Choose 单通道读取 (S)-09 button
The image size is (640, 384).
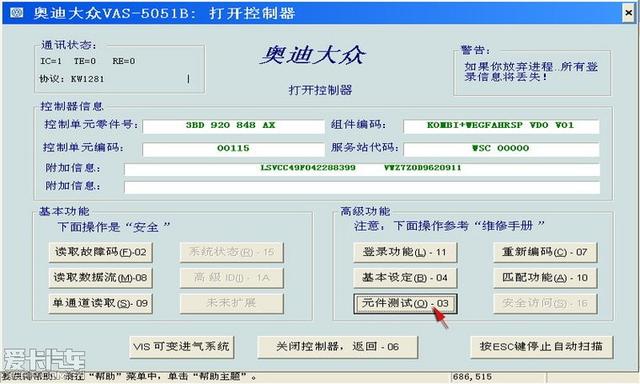point(100,303)
